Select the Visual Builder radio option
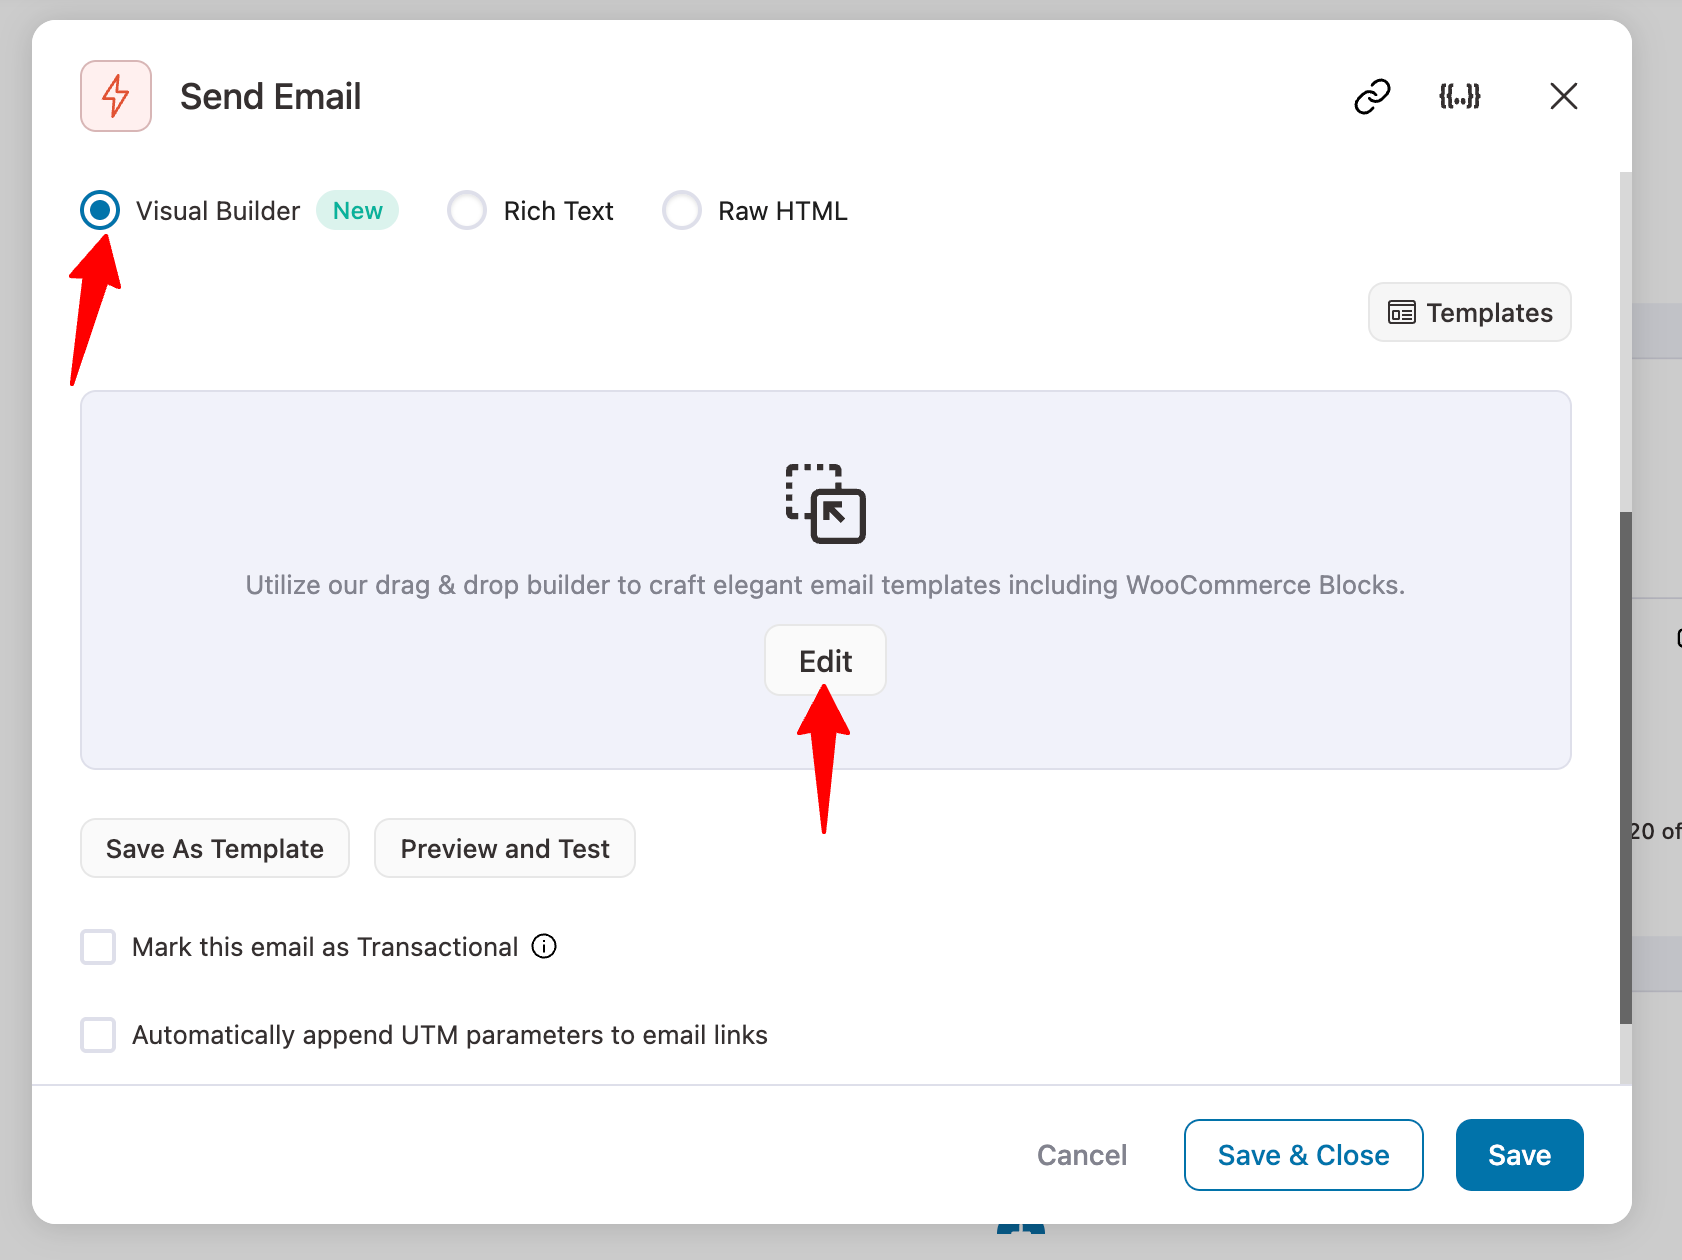Image resolution: width=1682 pixels, height=1260 pixels. [99, 210]
